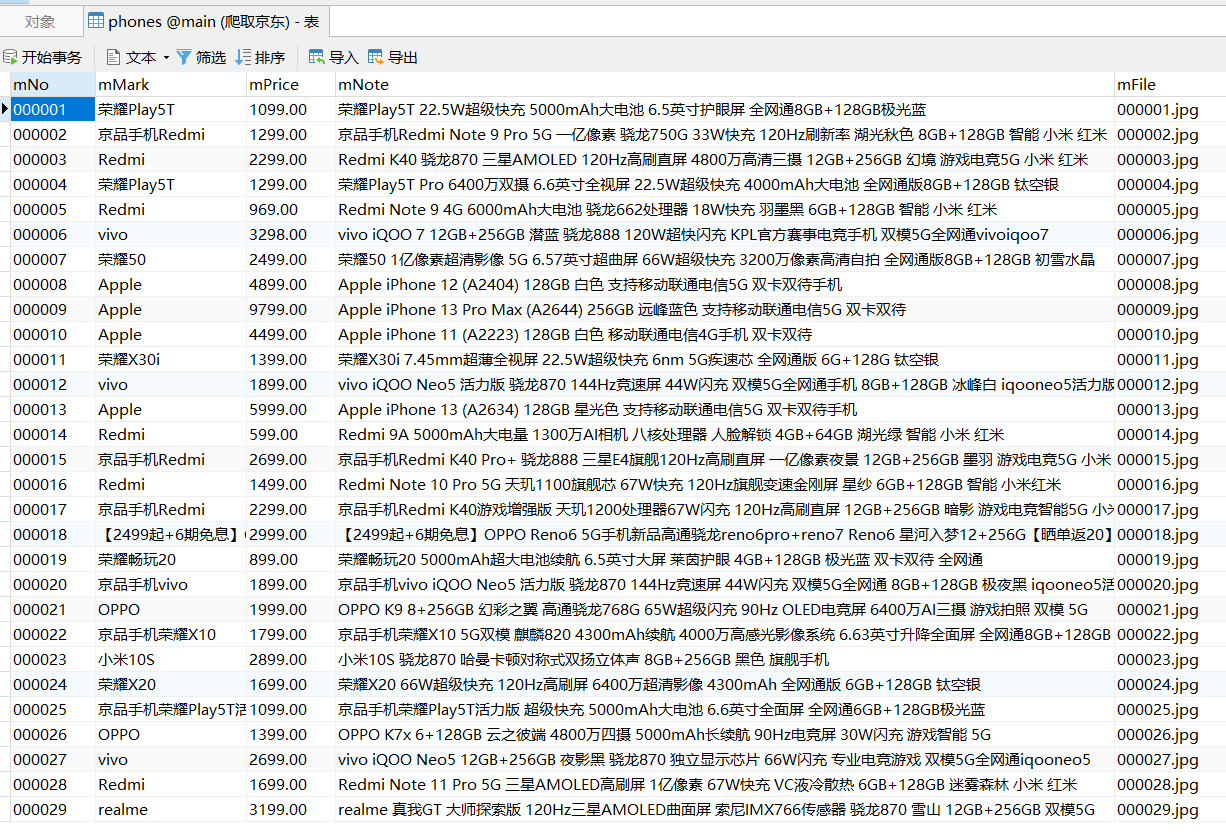The height and width of the screenshot is (840, 1226).
Task: Click the 导出 button label
Action: point(403,57)
